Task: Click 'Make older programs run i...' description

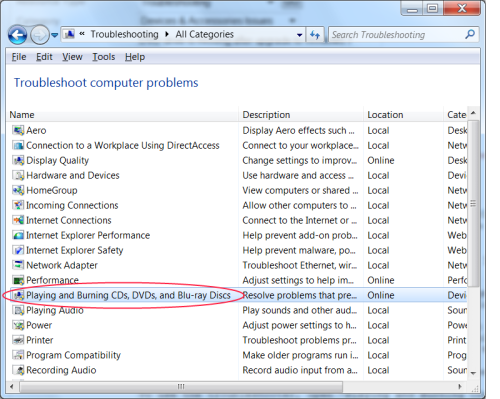Action: pyautogui.click(x=300, y=355)
